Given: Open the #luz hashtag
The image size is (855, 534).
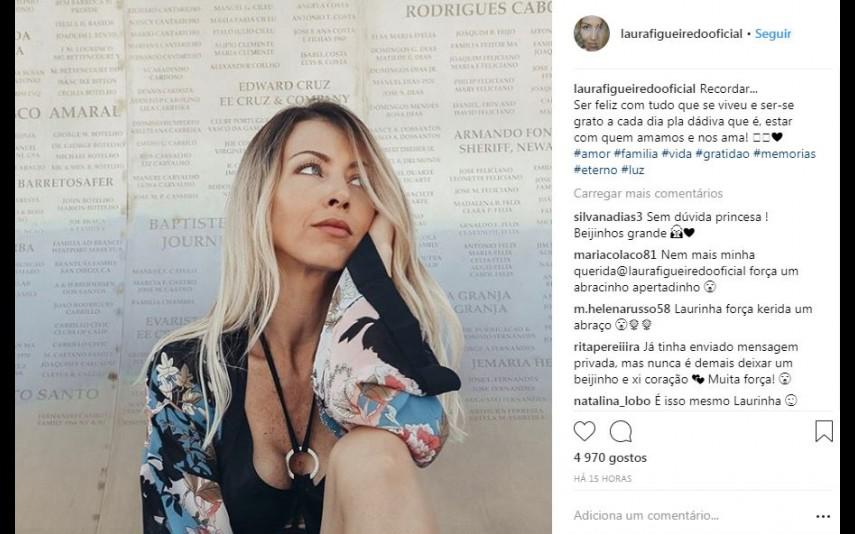Looking at the screenshot, I should coord(633,170).
